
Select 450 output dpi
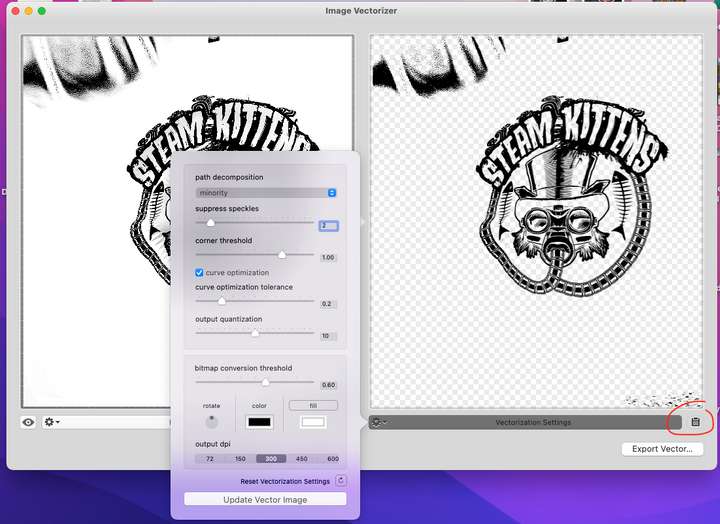pyautogui.click(x=302, y=459)
